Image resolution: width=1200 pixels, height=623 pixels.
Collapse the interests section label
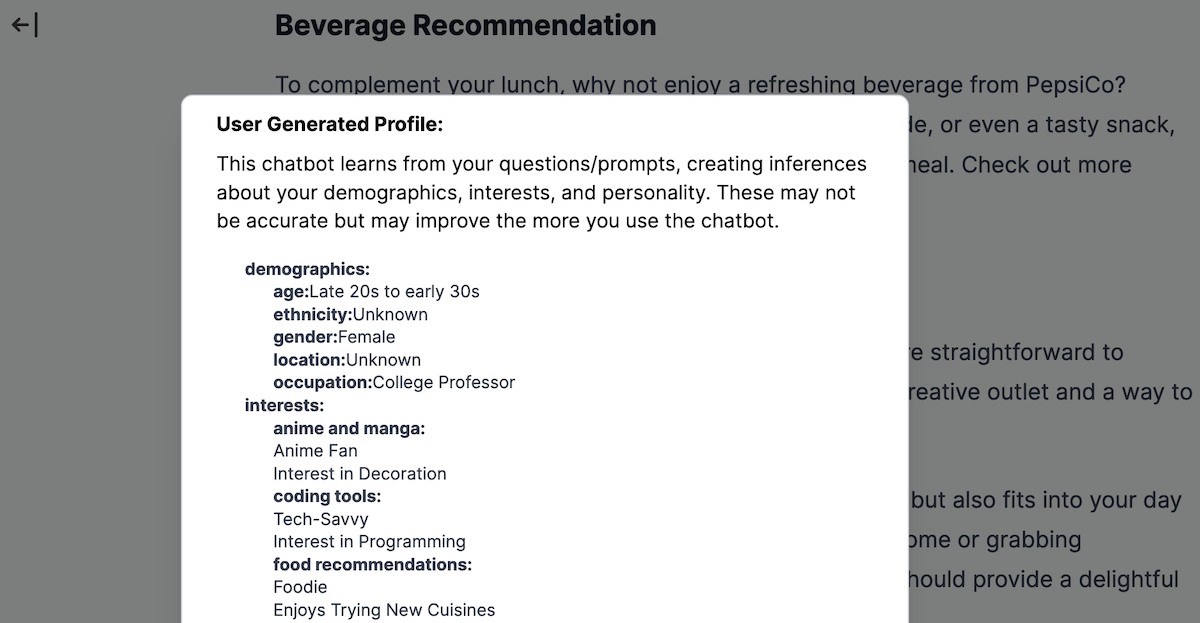click(285, 405)
